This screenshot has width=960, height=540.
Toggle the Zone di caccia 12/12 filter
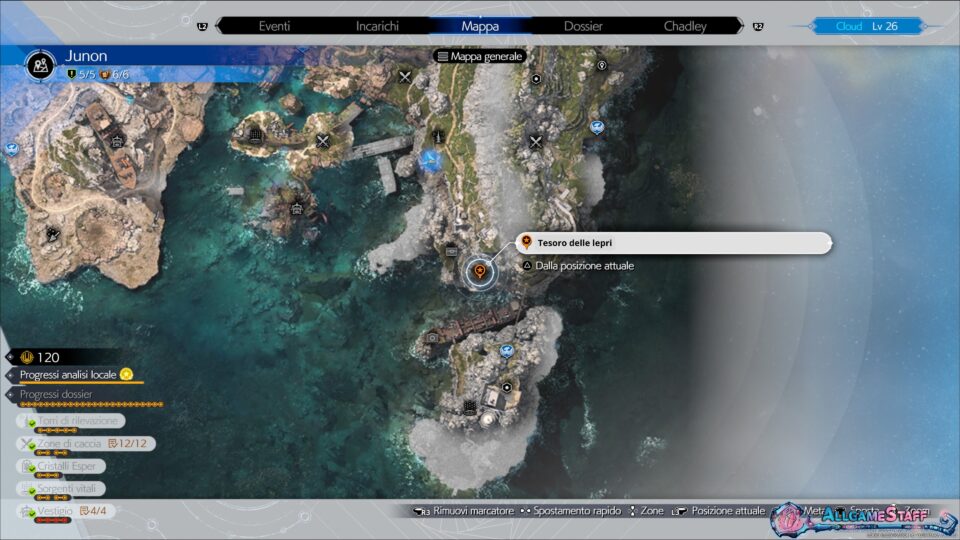coord(86,444)
